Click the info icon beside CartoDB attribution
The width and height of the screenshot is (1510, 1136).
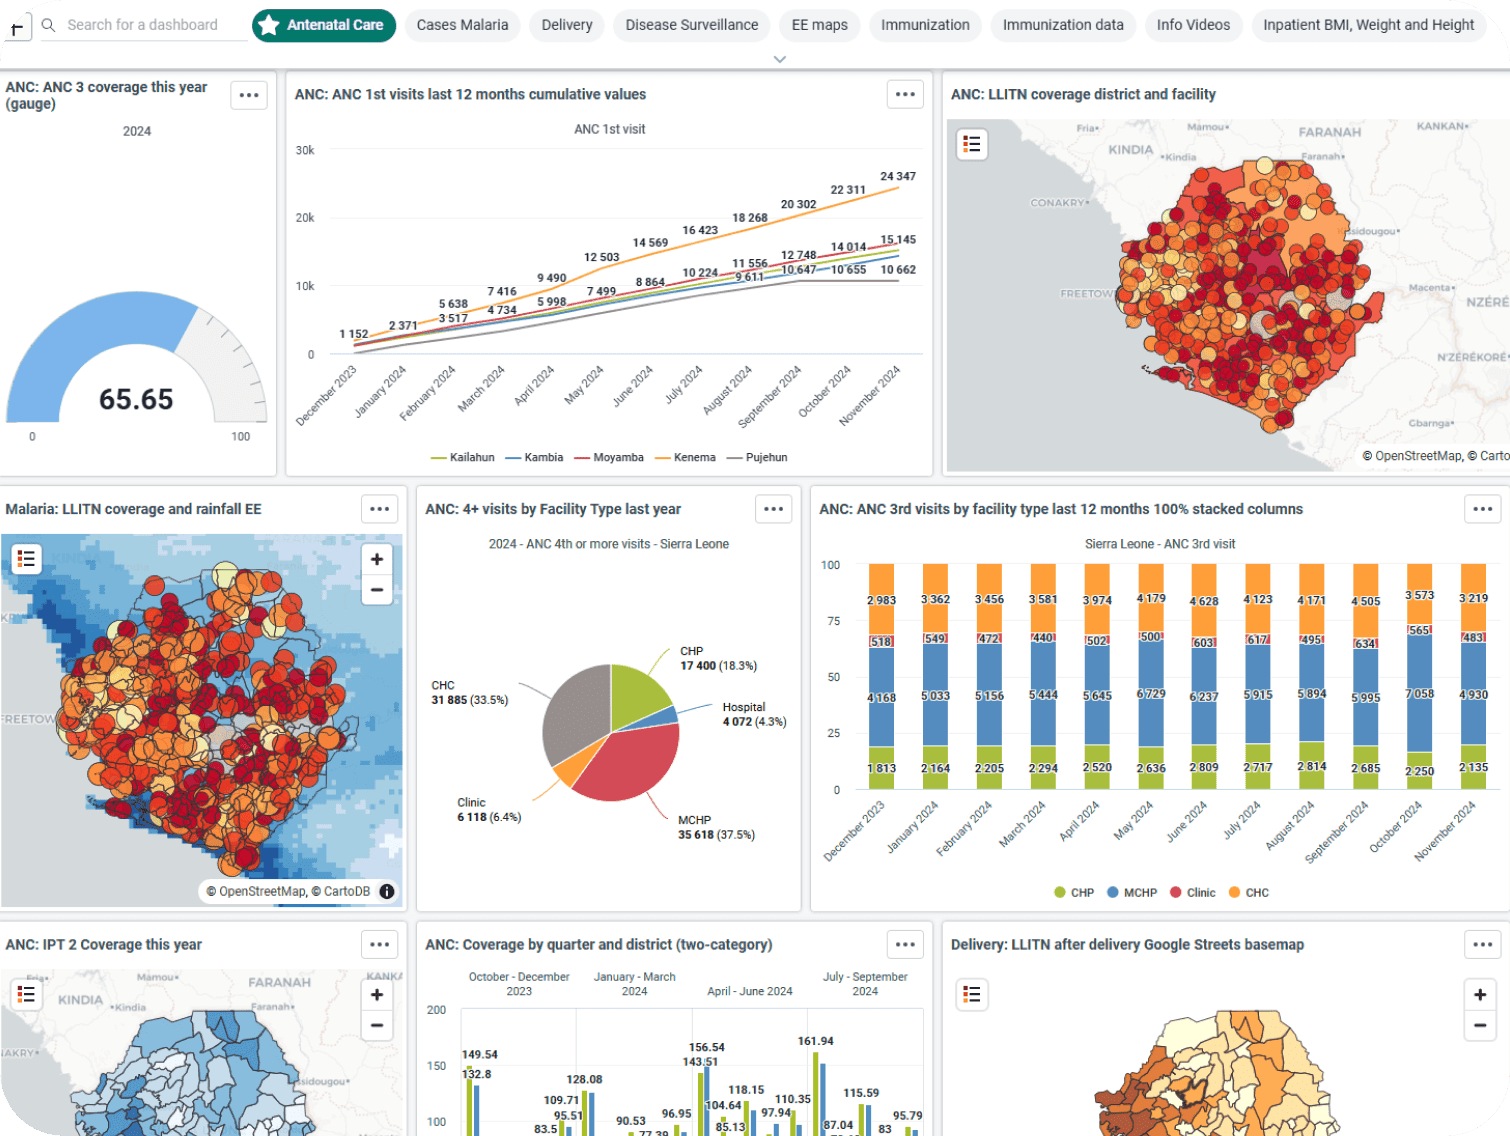387,891
